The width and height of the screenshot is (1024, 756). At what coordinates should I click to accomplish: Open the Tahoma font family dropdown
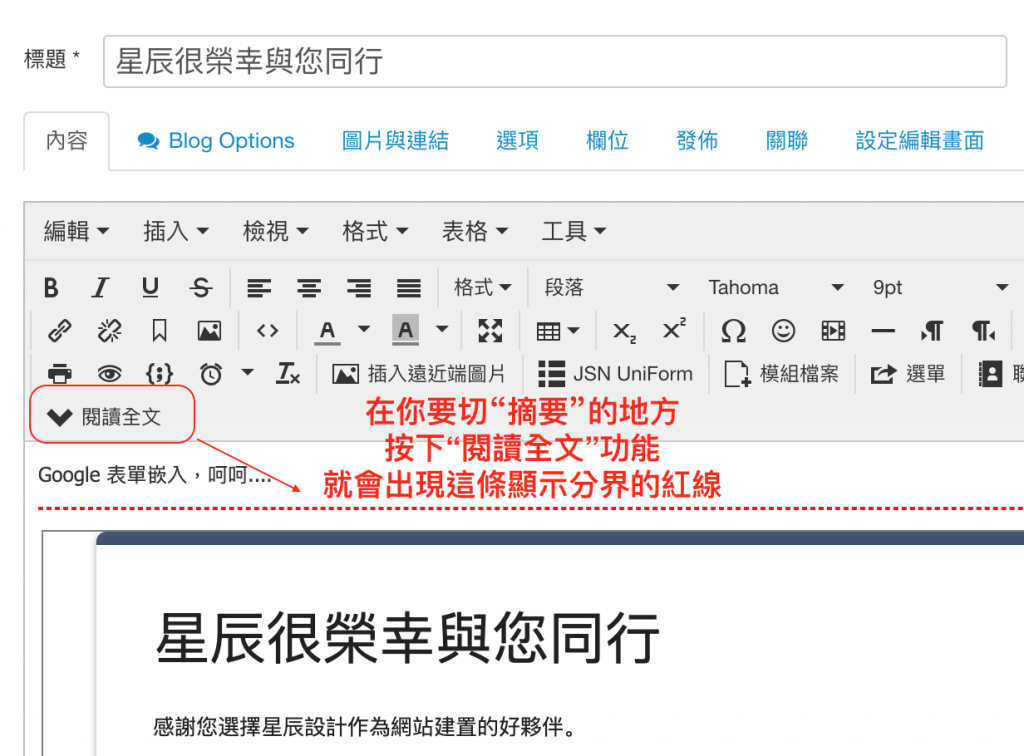tap(776, 288)
